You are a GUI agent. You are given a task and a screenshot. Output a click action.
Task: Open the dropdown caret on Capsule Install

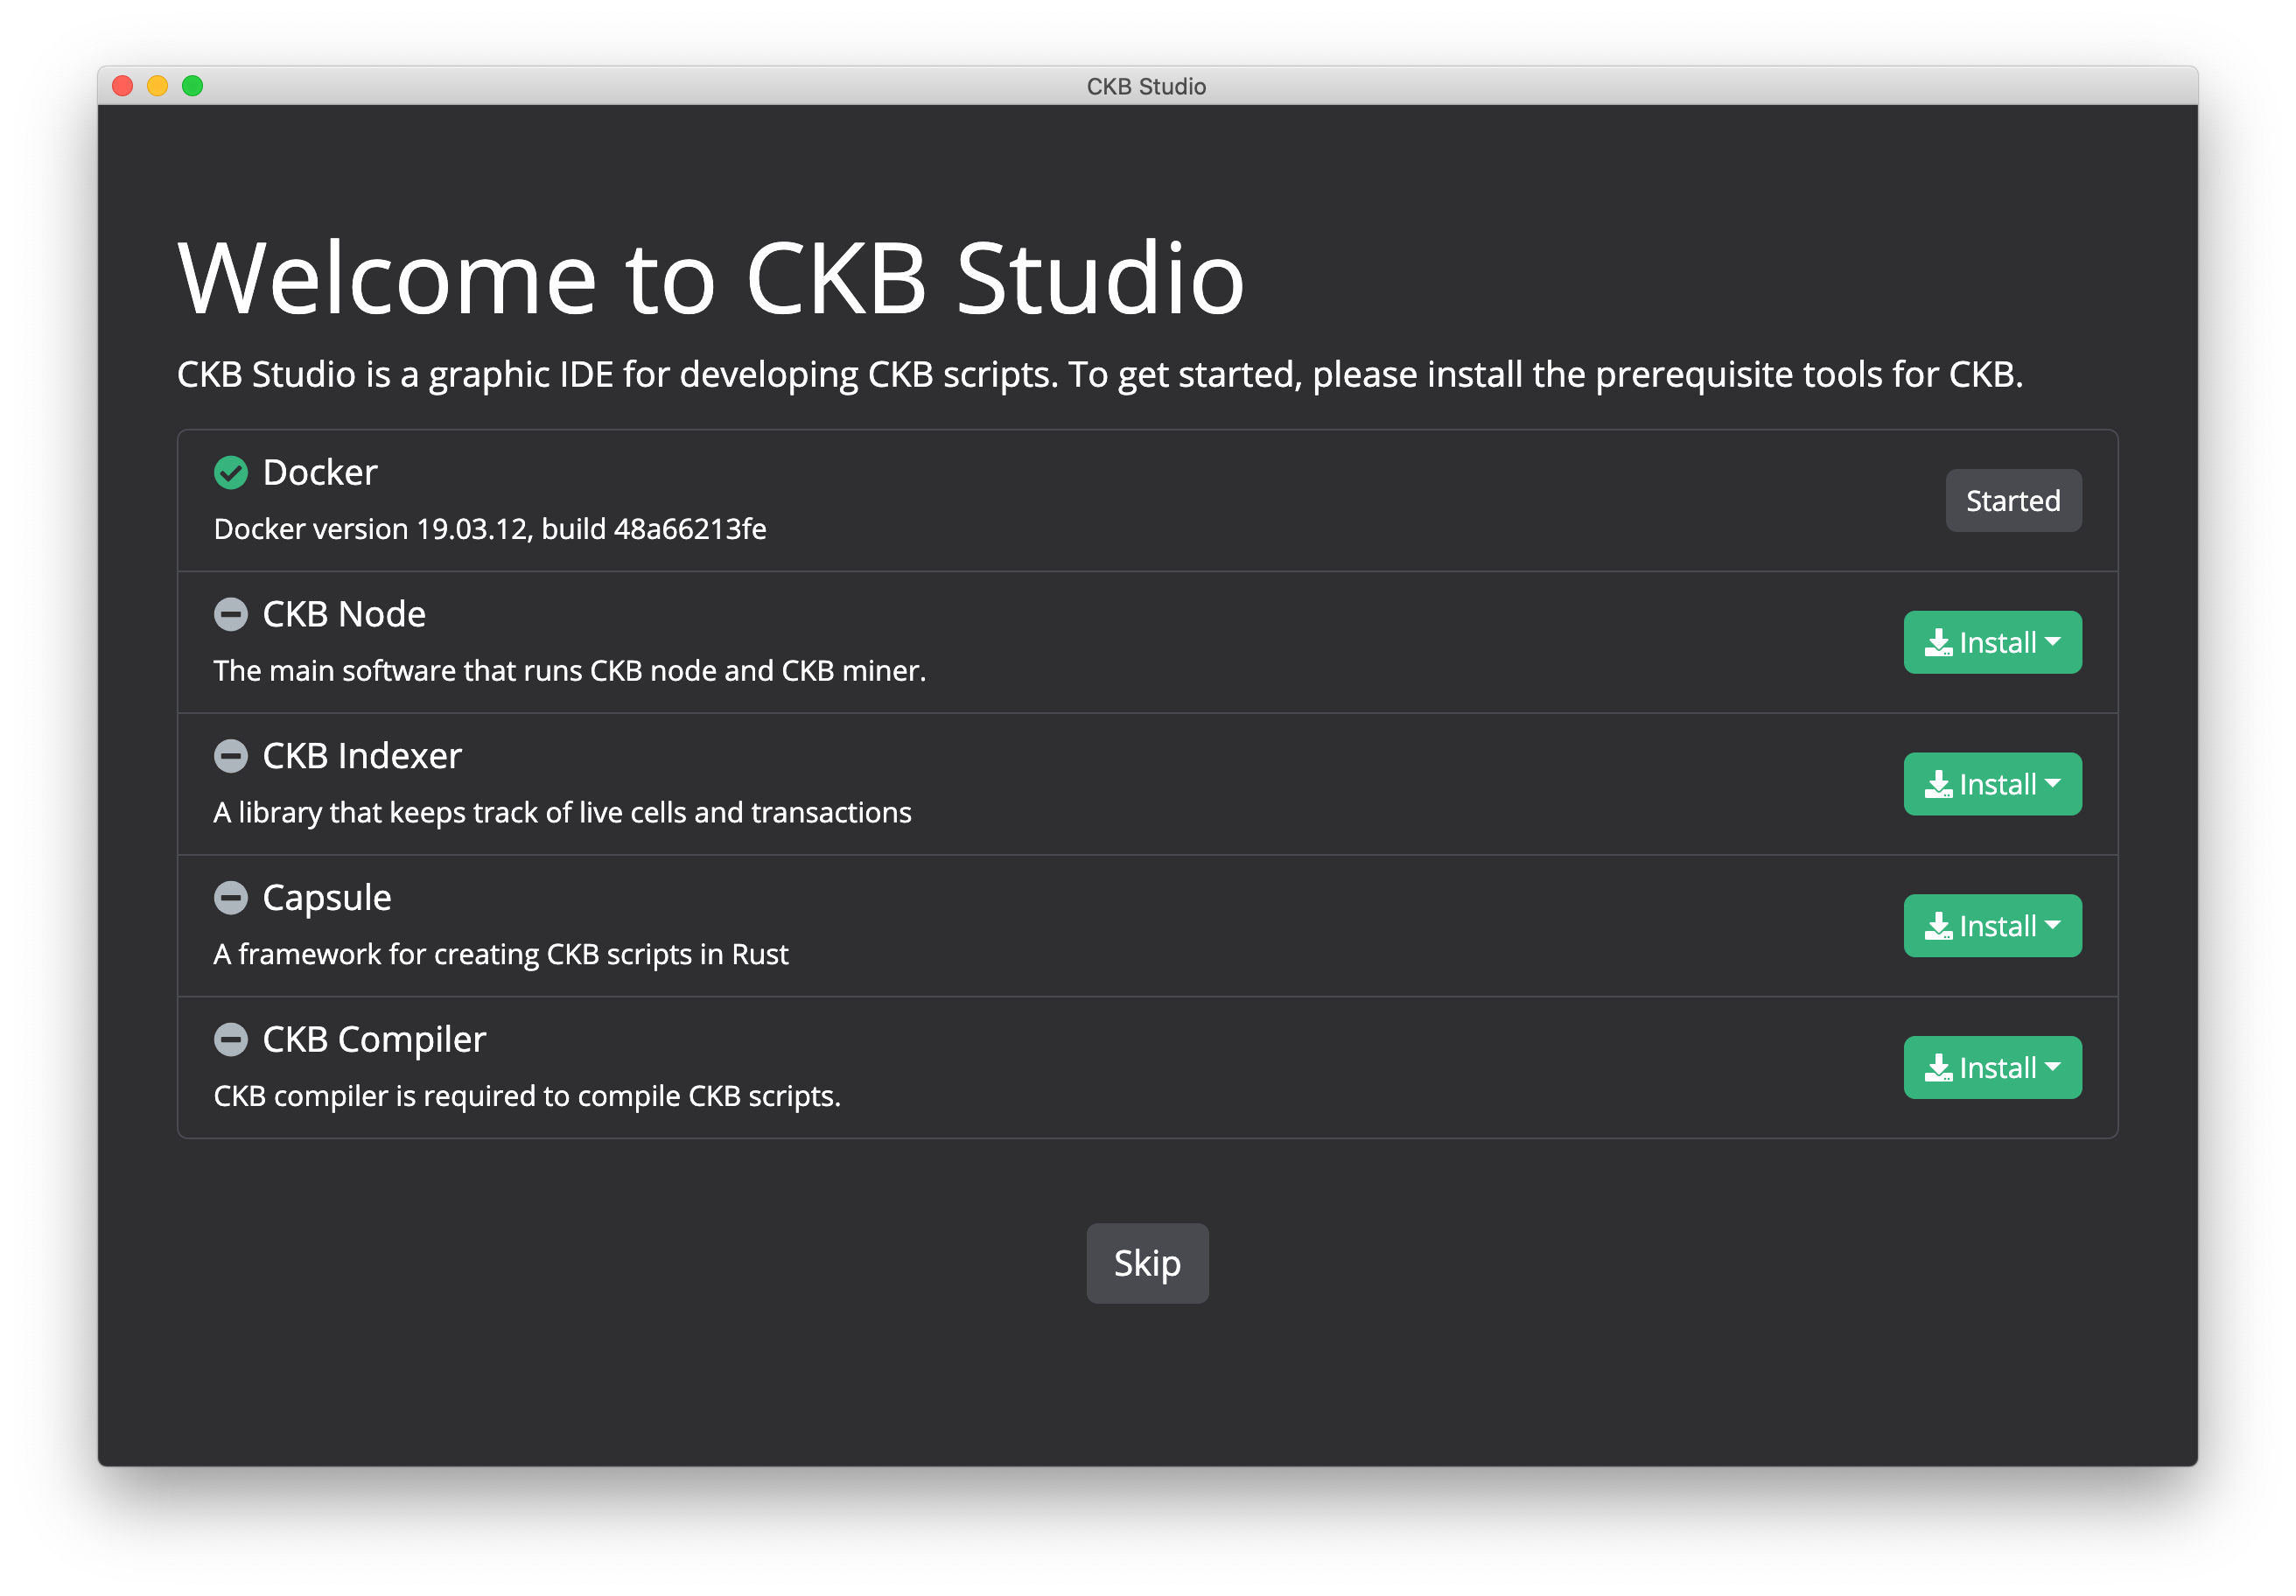click(2054, 926)
